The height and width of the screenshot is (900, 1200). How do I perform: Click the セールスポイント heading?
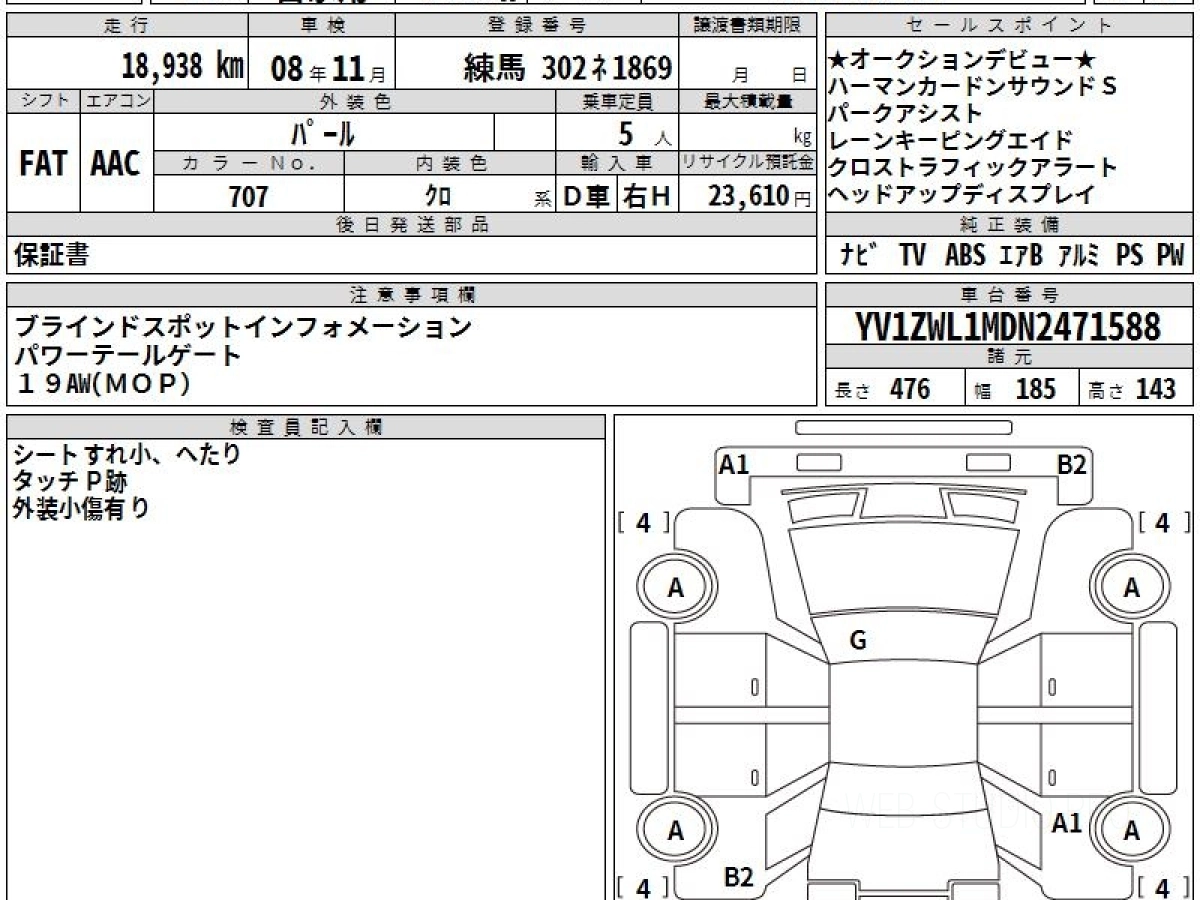pyautogui.click(x=1009, y=26)
